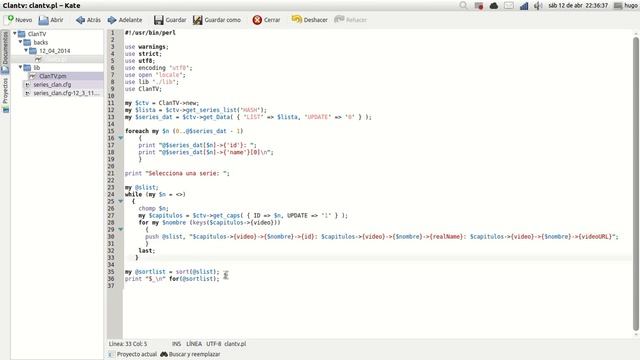
Task: Fold the for block at line 29
Action: 120,229
